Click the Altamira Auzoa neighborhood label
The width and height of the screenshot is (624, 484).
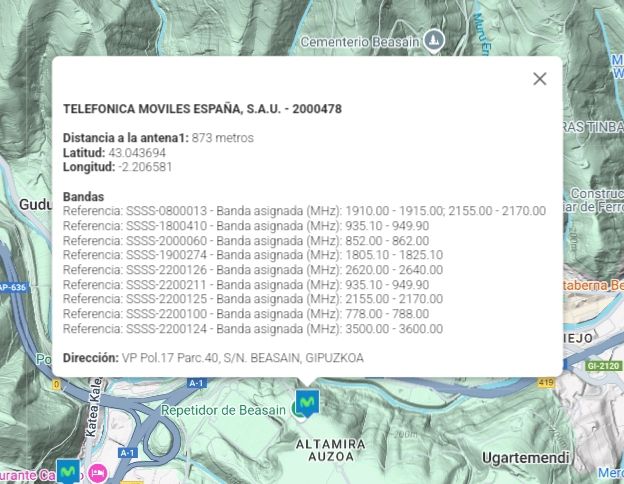330,449
